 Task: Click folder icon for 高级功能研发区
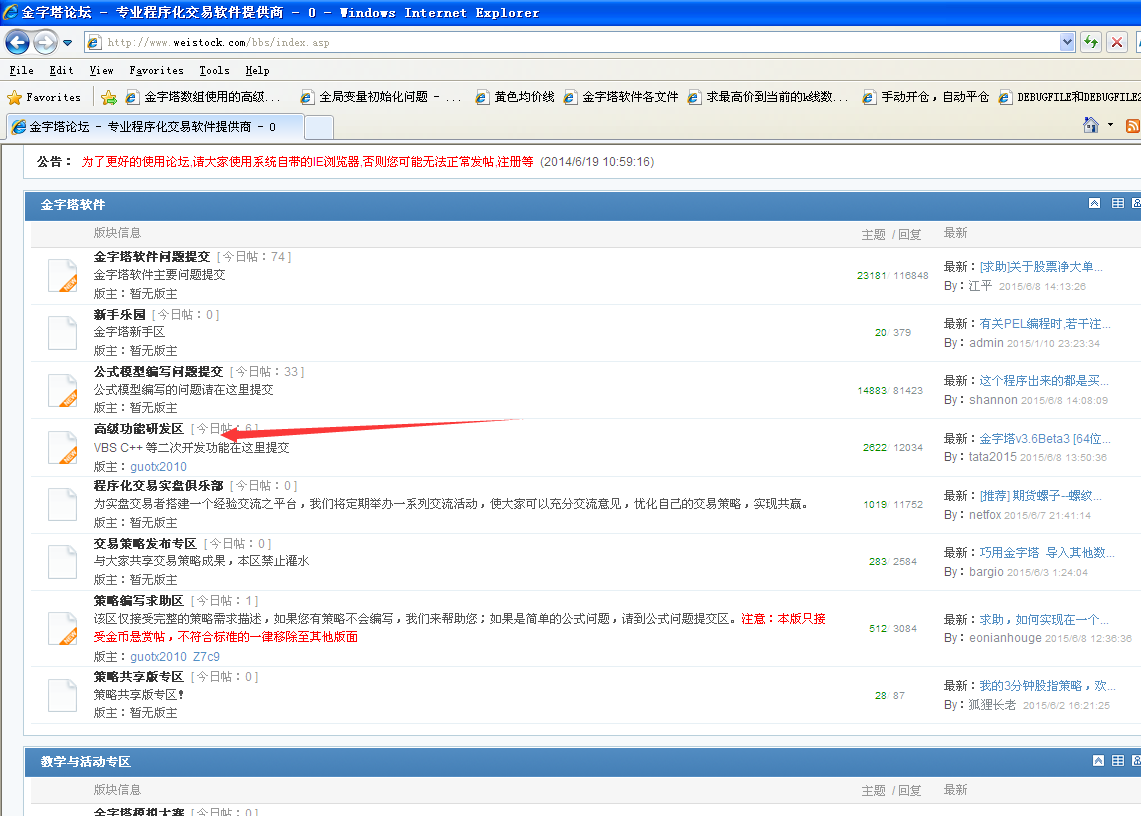(x=63, y=448)
